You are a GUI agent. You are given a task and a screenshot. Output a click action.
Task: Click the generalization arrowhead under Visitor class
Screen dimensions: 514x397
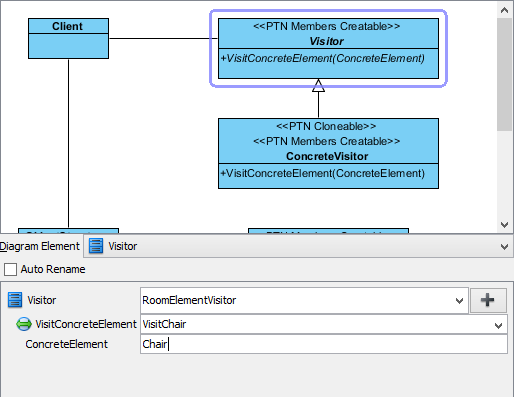pos(318,85)
